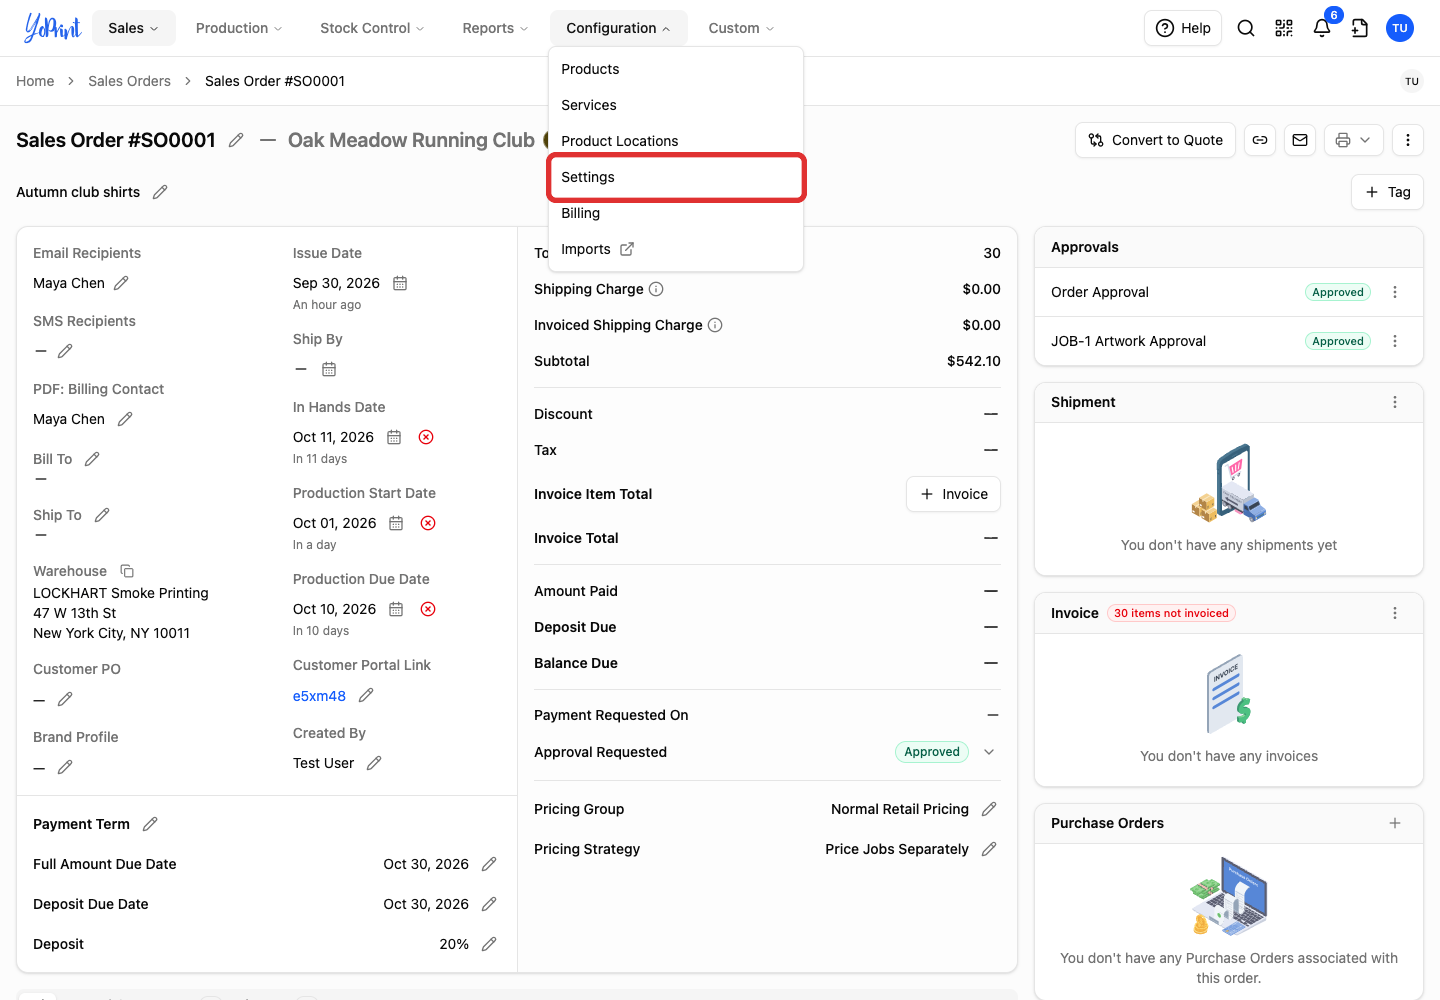Open Order Approval row options menu
Image resolution: width=1440 pixels, height=1000 pixels.
tap(1395, 292)
